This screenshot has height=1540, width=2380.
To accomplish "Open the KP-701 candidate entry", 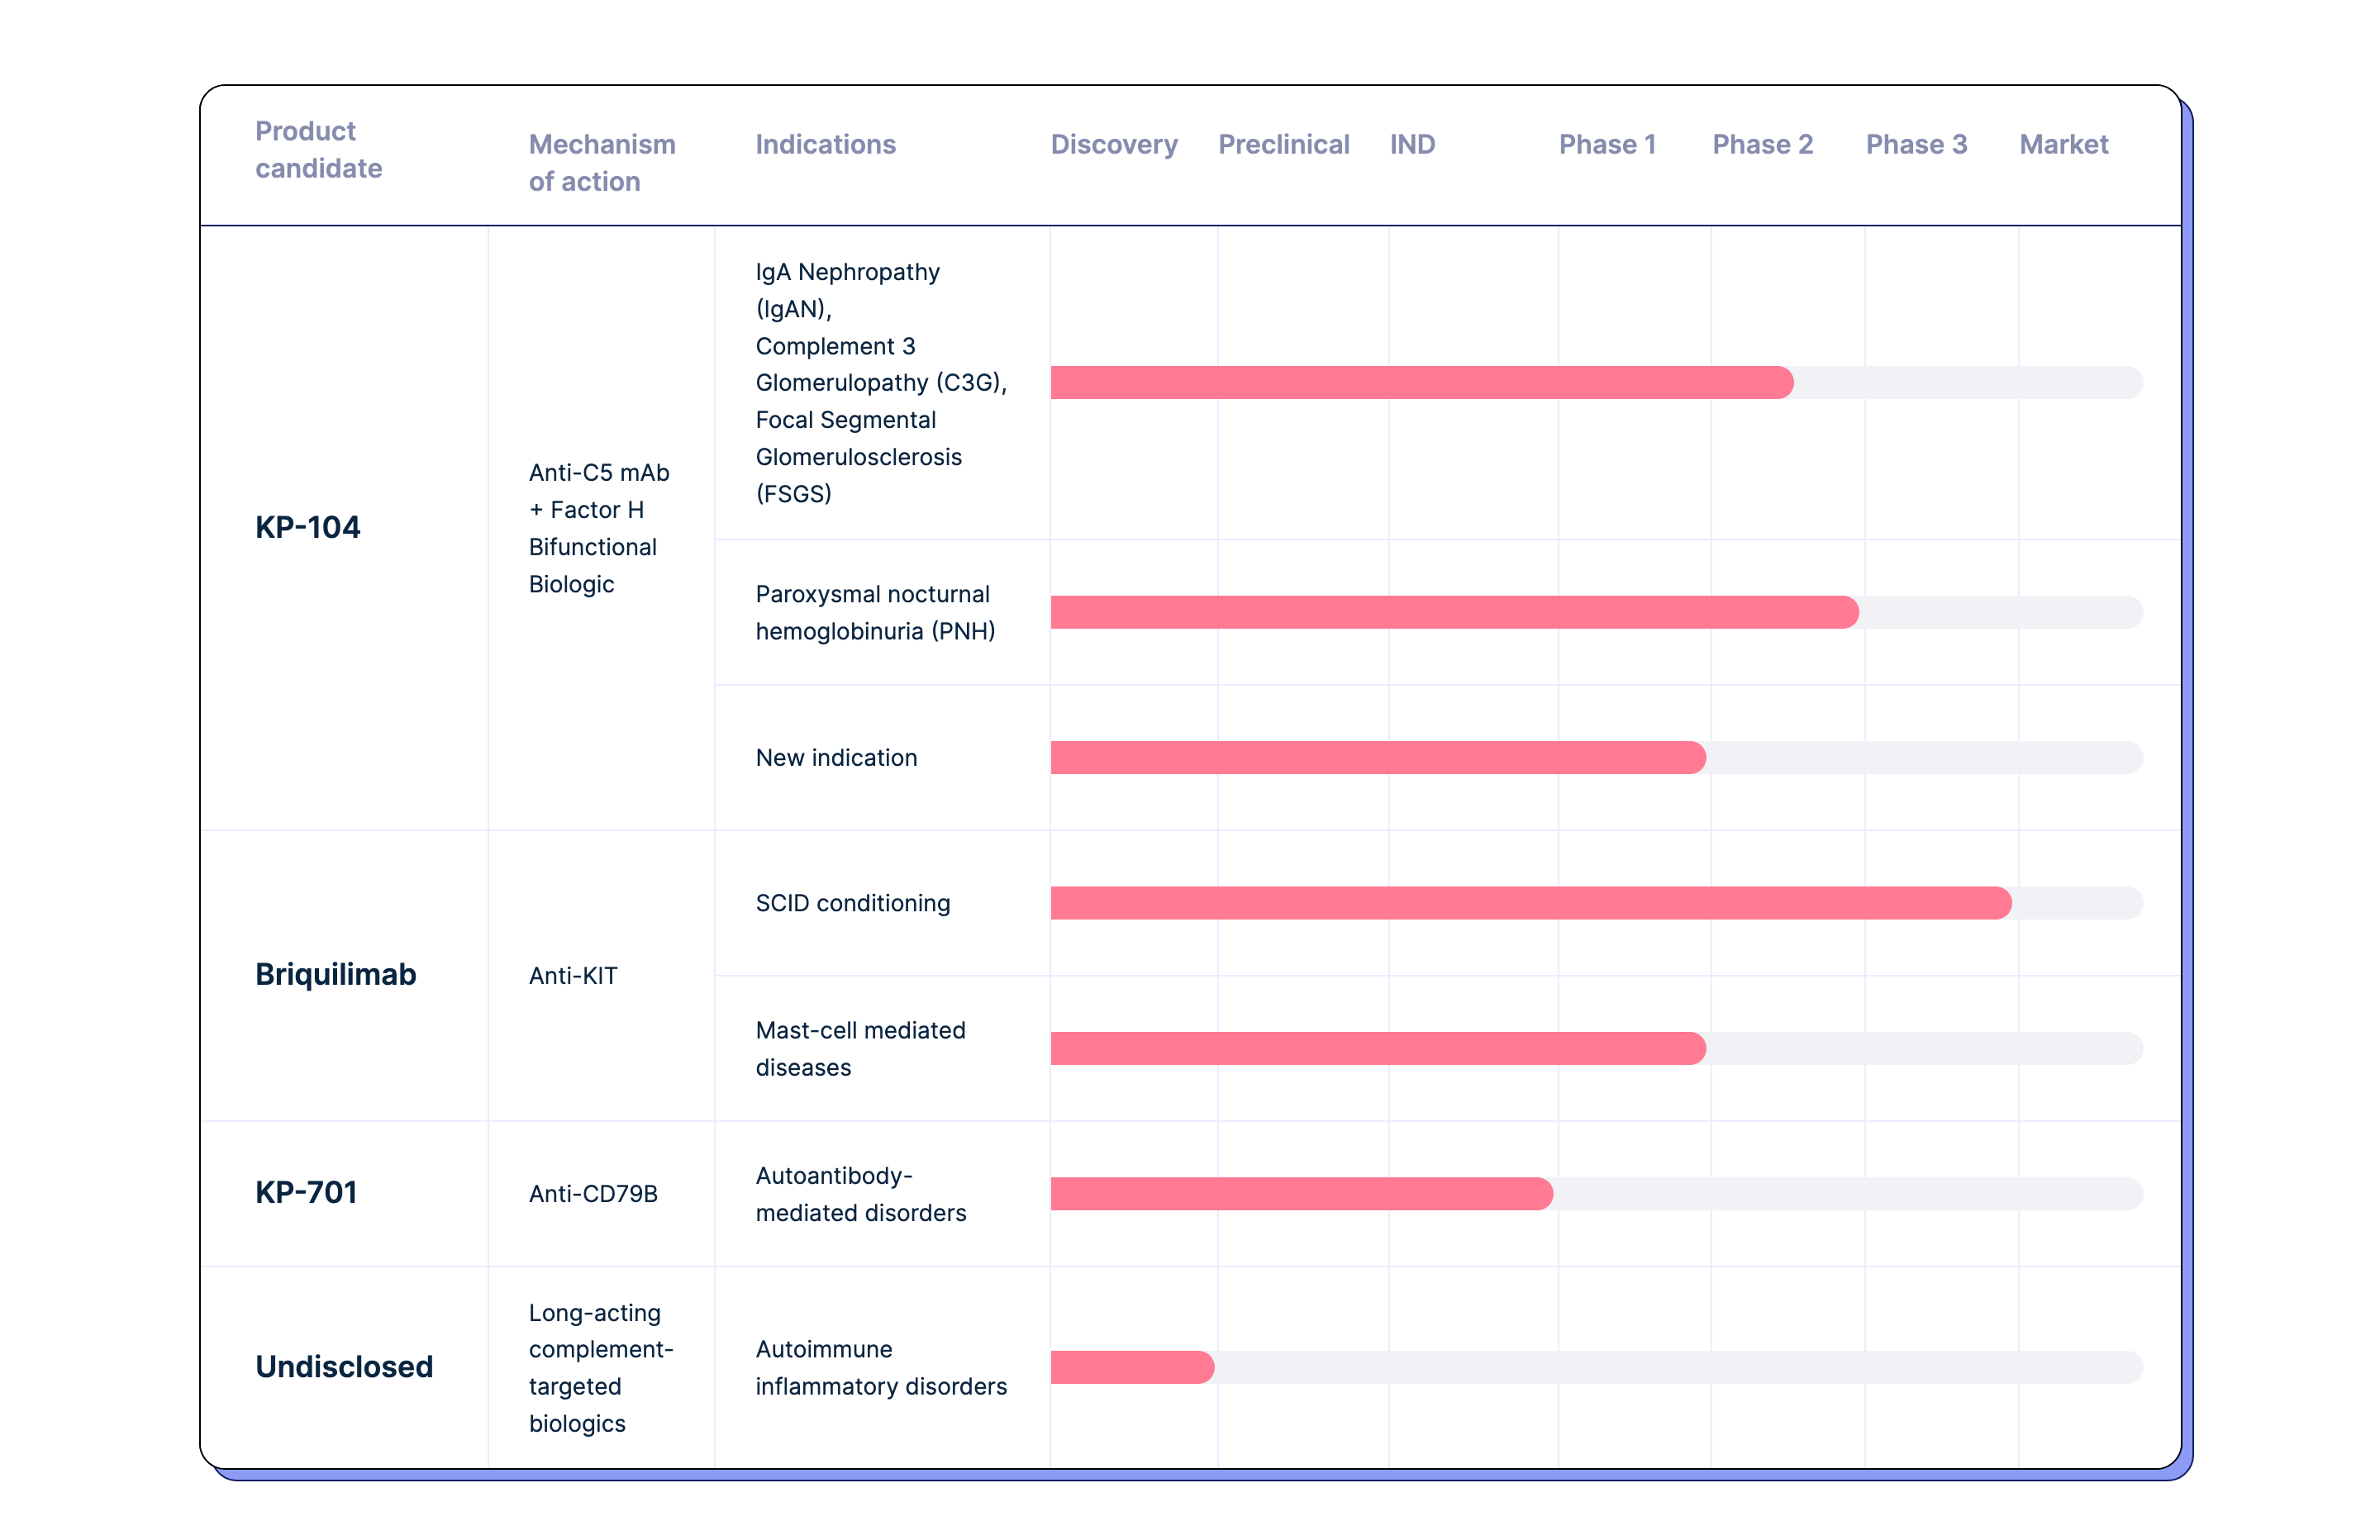I will (x=306, y=1192).
